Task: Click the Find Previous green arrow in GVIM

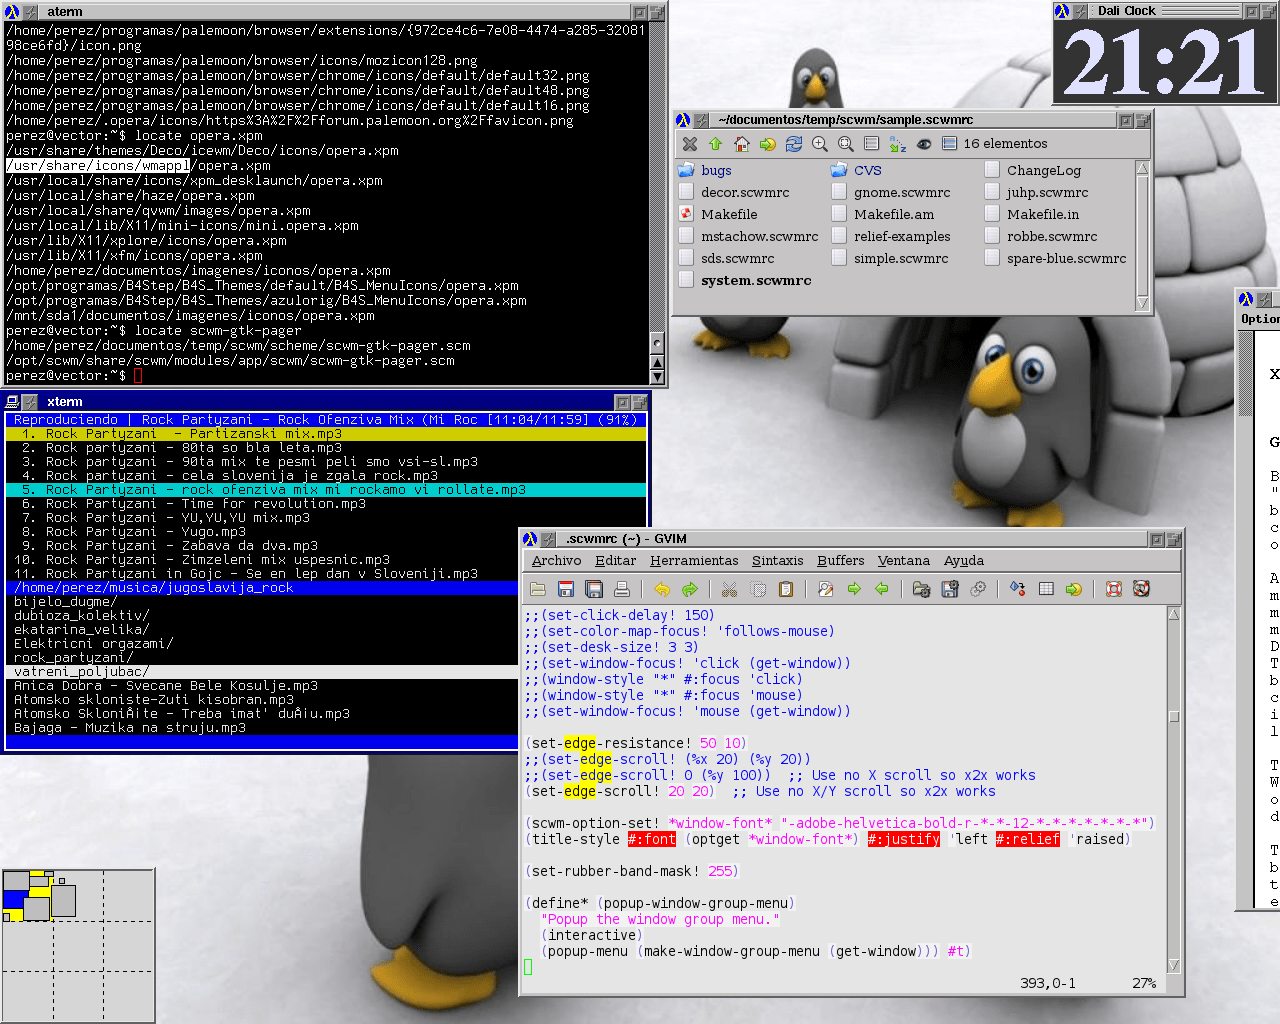Action: [882, 589]
